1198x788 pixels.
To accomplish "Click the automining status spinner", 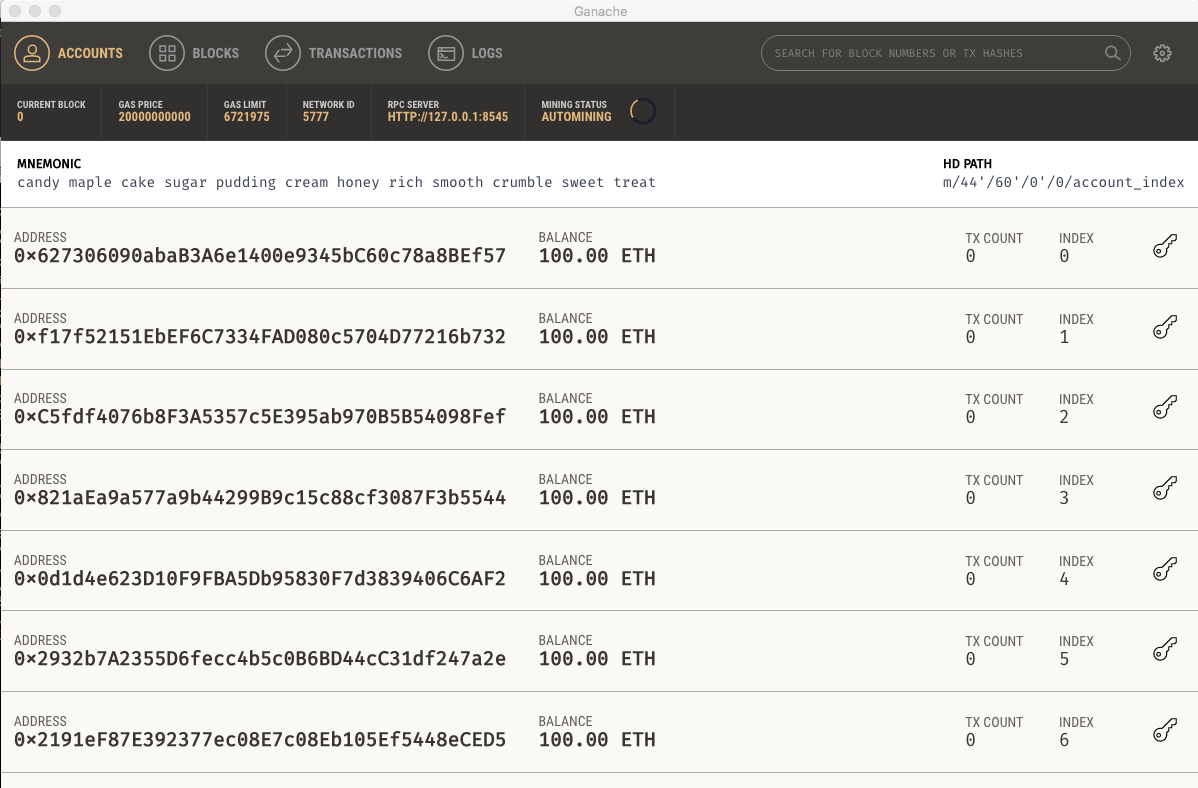I will point(643,111).
